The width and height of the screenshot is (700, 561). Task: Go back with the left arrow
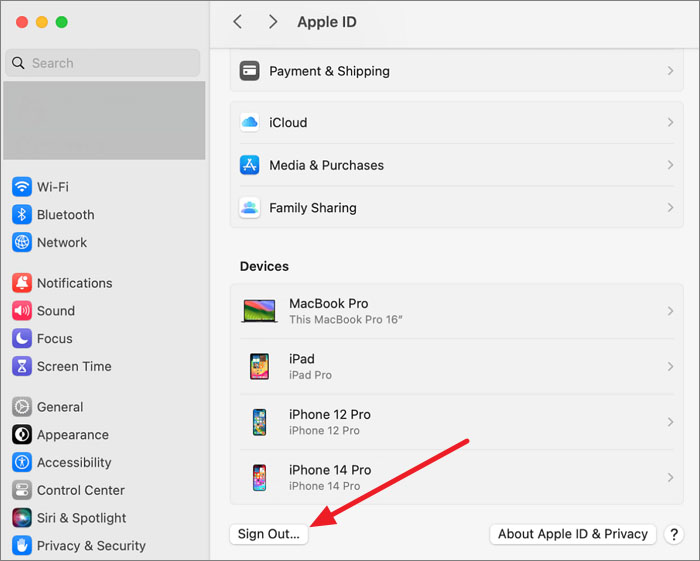click(x=238, y=22)
